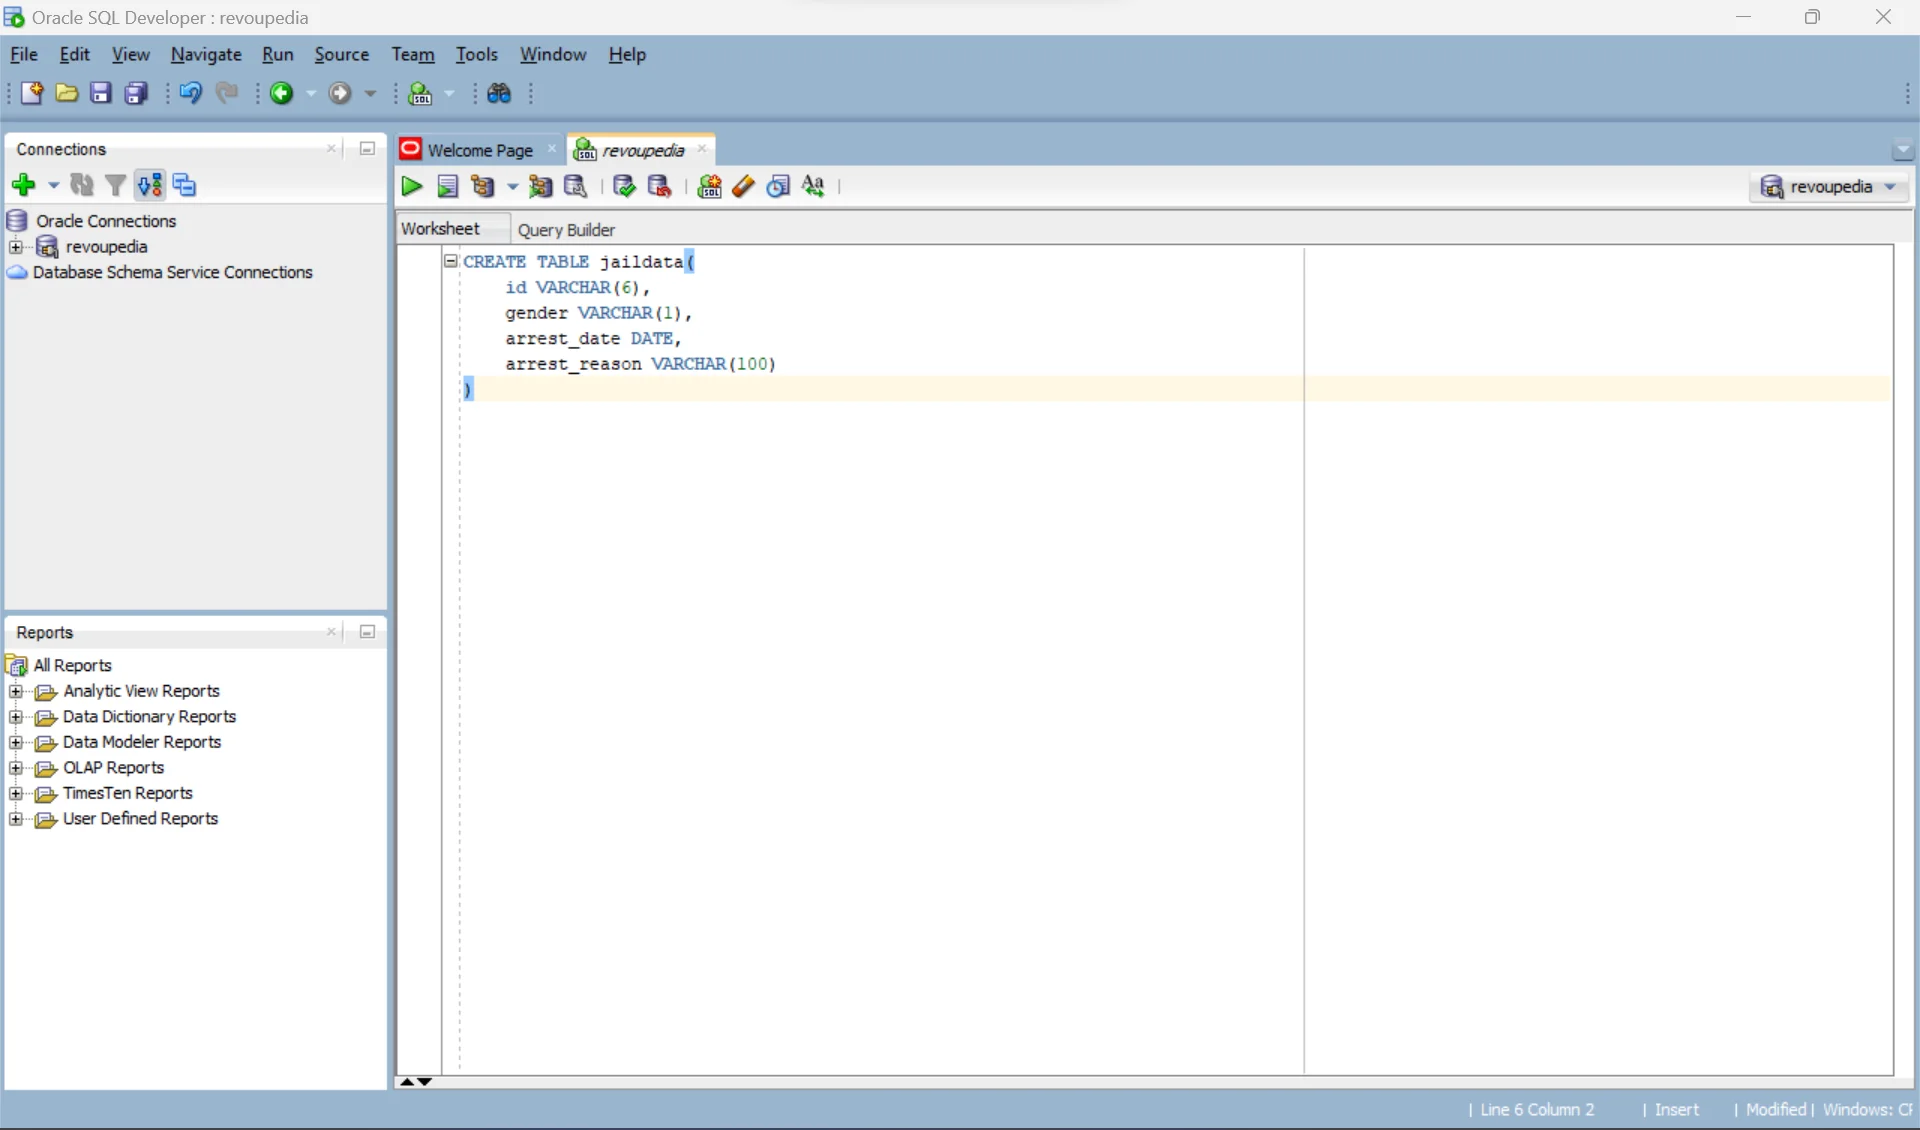Expand the revoupedia connection node
The image size is (1920, 1130).
coord(15,247)
